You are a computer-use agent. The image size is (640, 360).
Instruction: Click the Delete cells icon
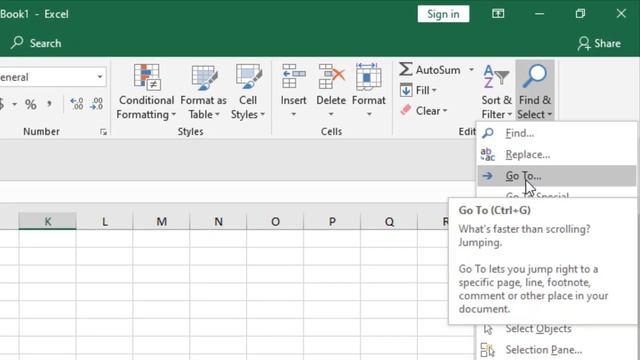click(x=331, y=76)
